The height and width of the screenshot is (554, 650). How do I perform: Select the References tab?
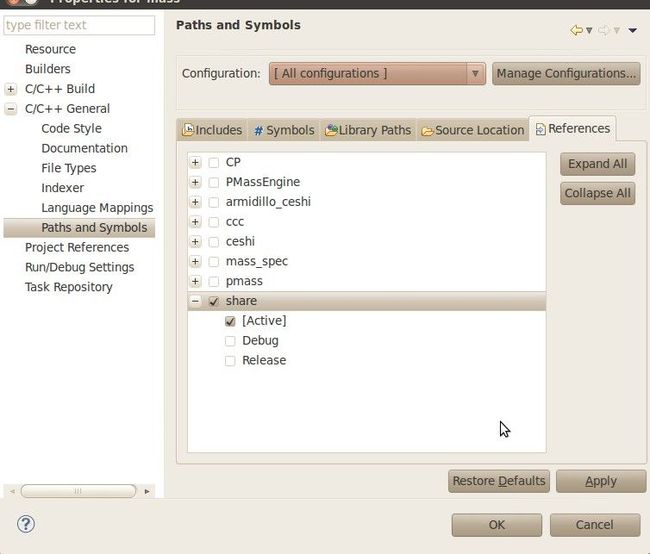(572, 129)
